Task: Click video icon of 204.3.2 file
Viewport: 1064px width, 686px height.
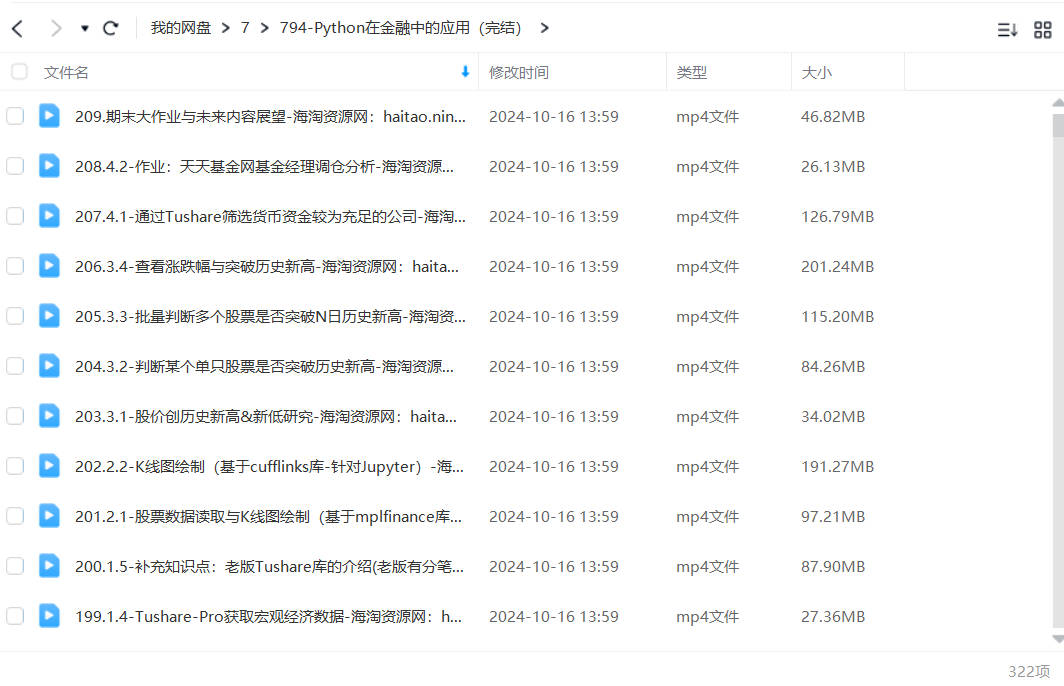Action: (49, 366)
